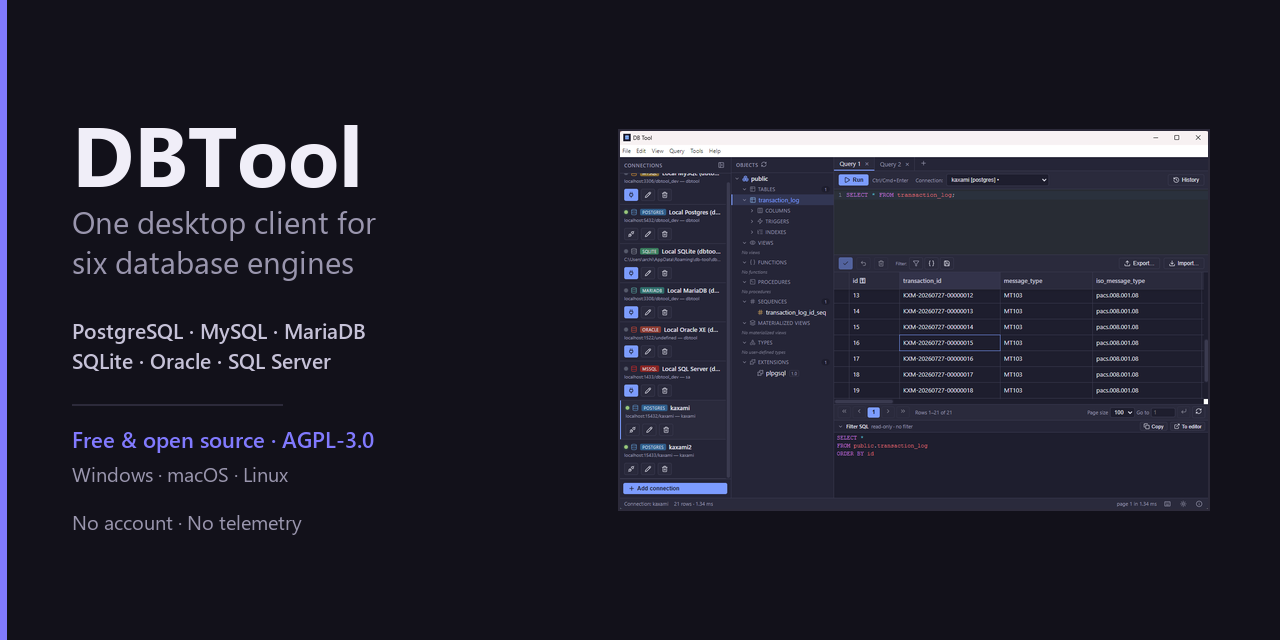This screenshot has width=1280, height=640.
Task: Refresh results with the reload icon
Action: tap(1198, 411)
